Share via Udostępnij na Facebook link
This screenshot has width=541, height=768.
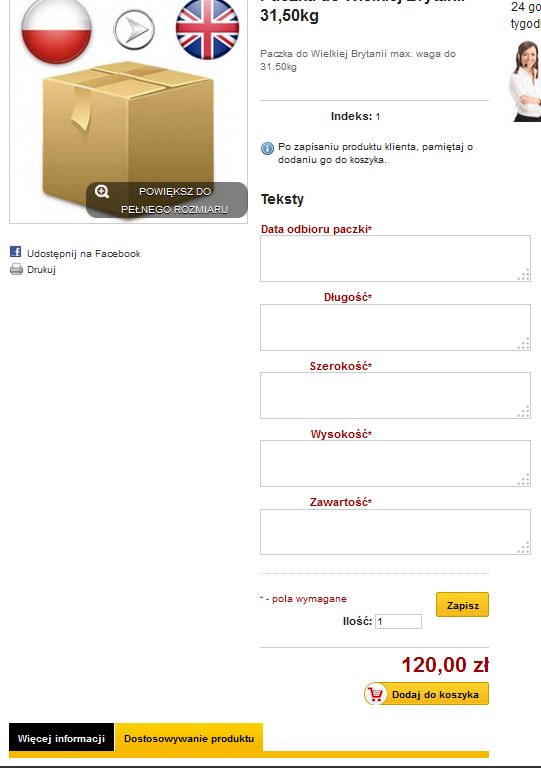pos(84,254)
